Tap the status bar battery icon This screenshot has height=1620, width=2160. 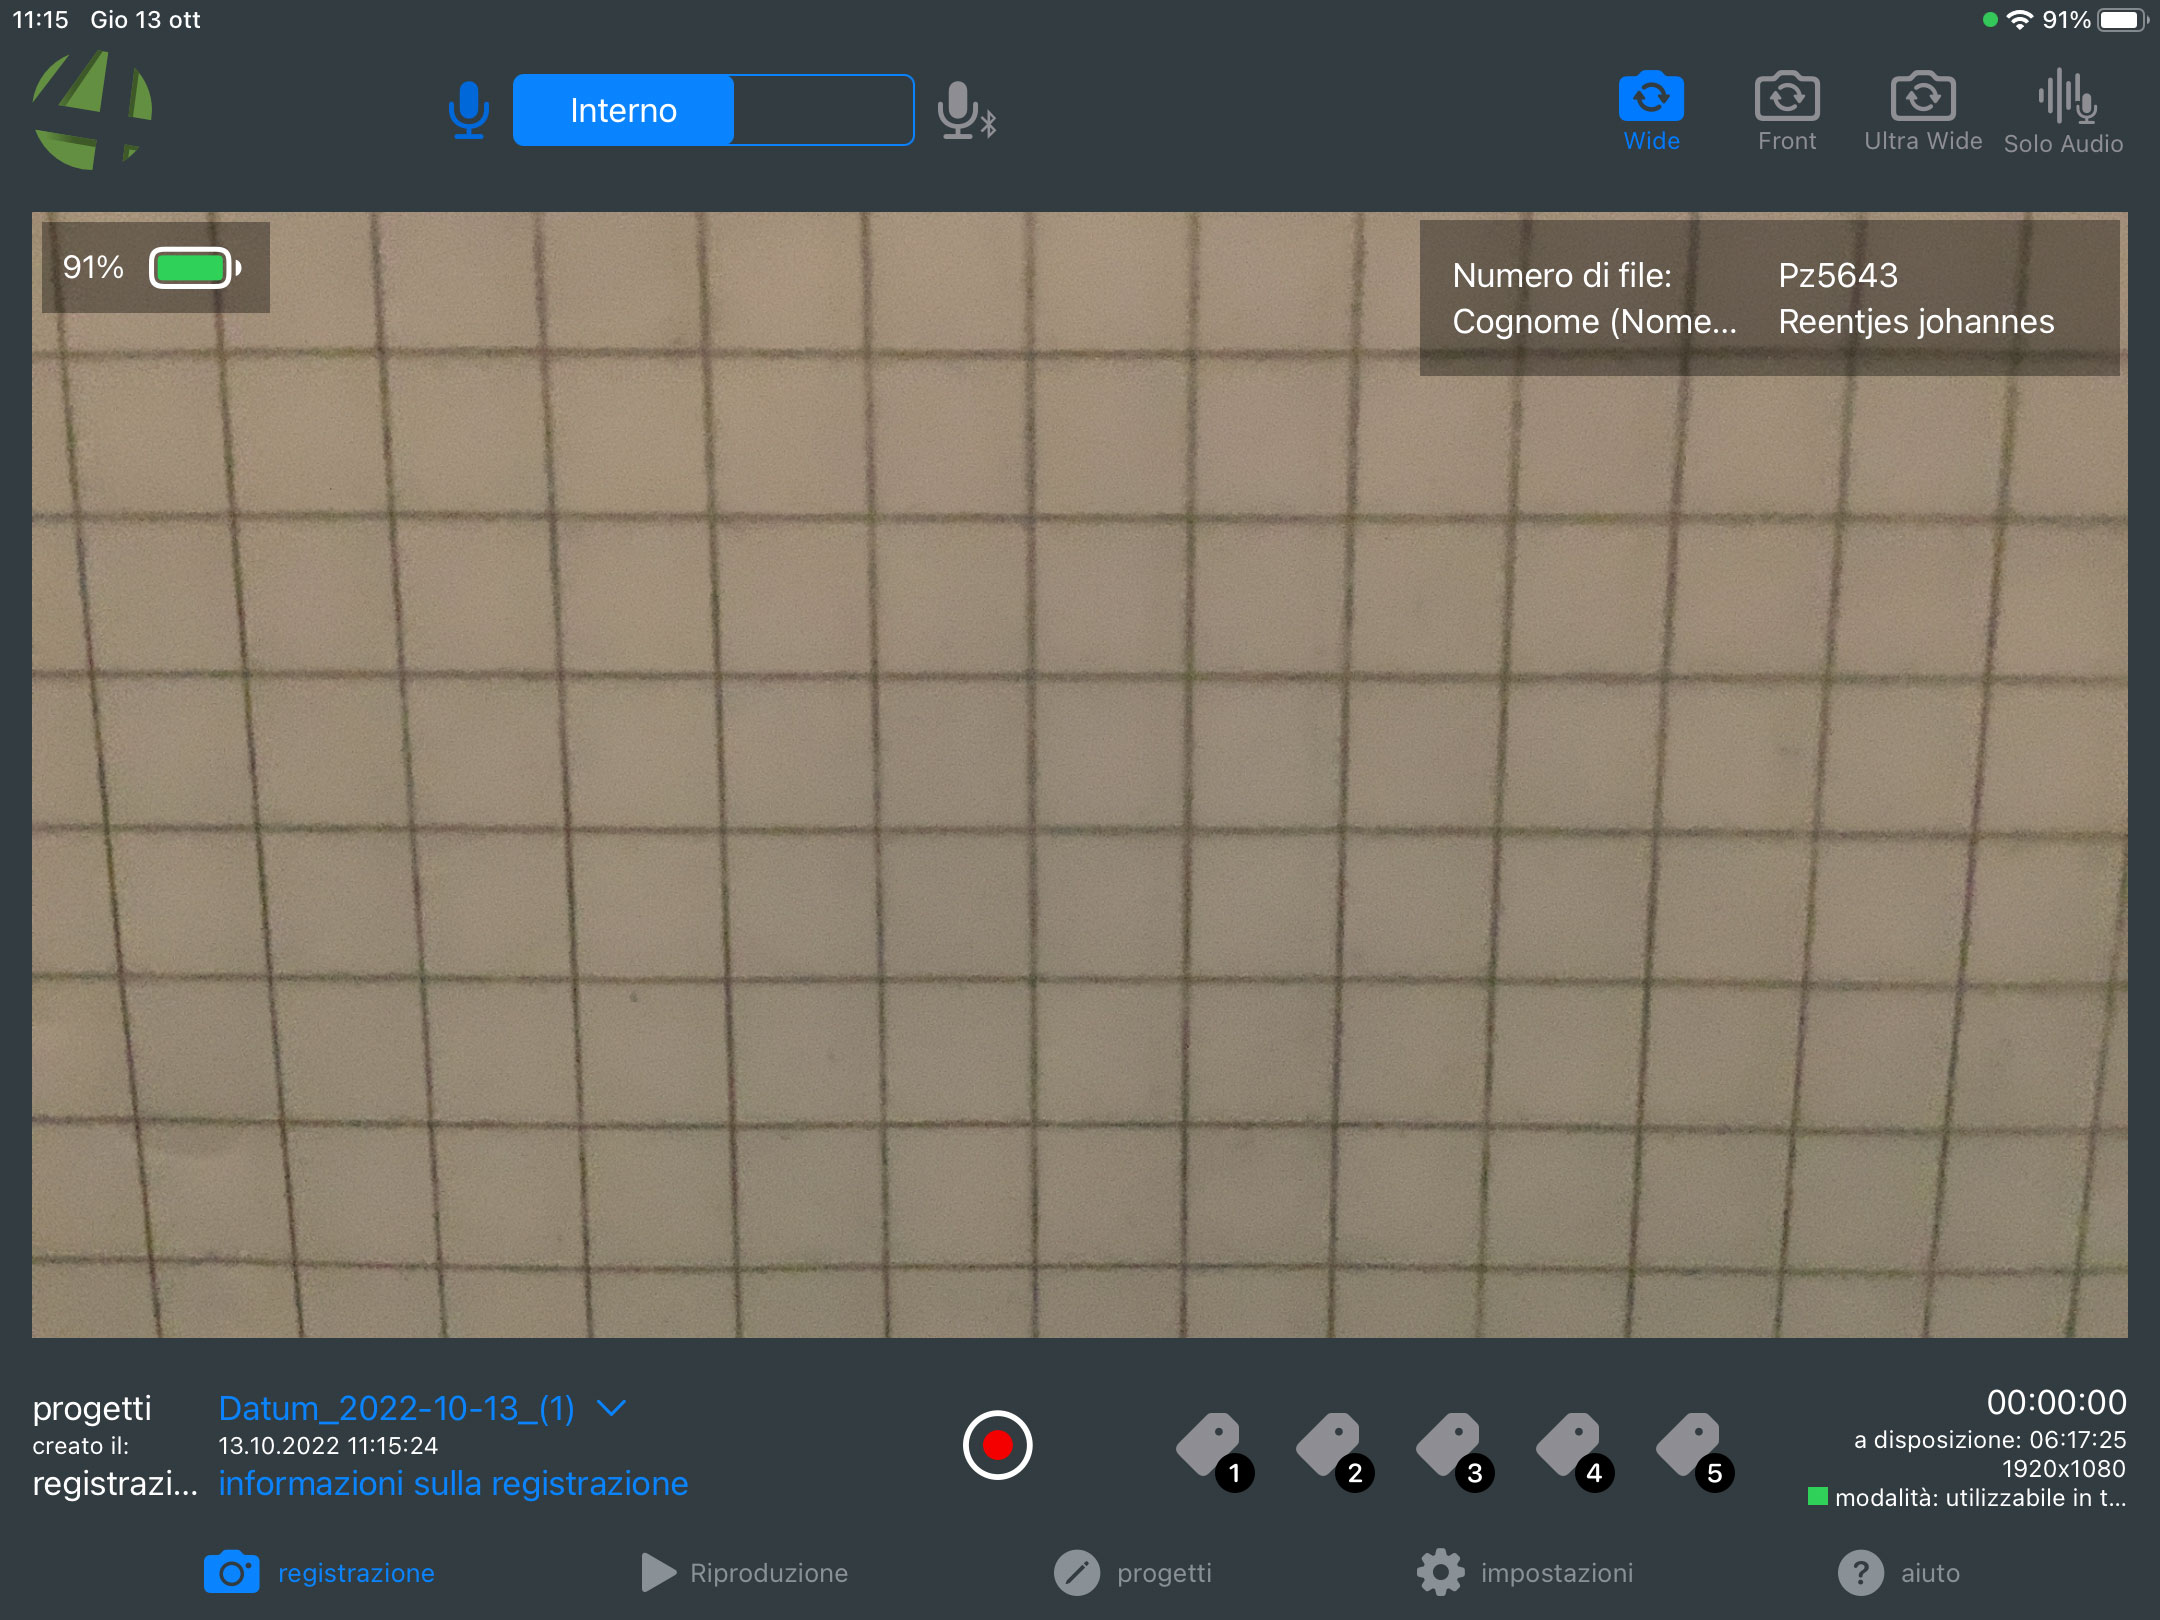pos(2123,20)
